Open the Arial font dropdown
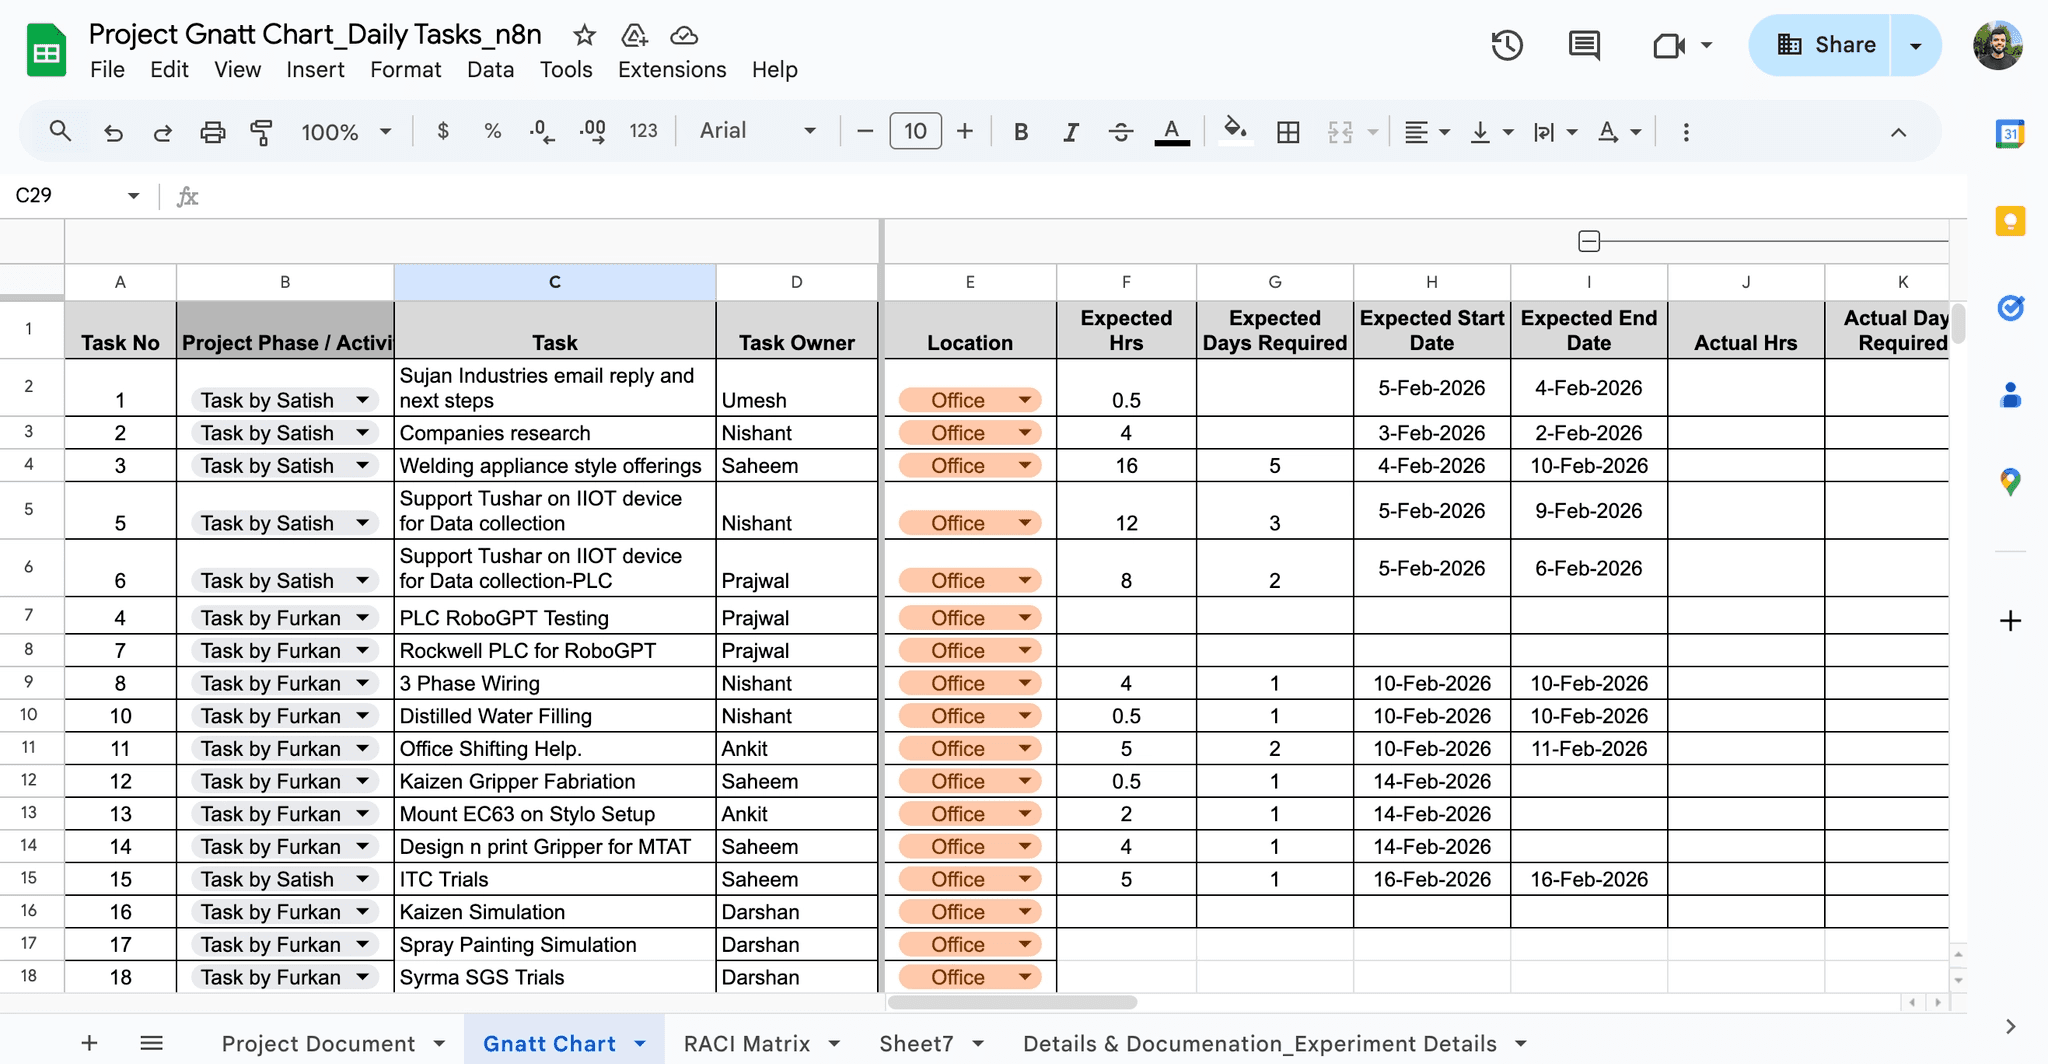The image size is (2048, 1064). [760, 131]
